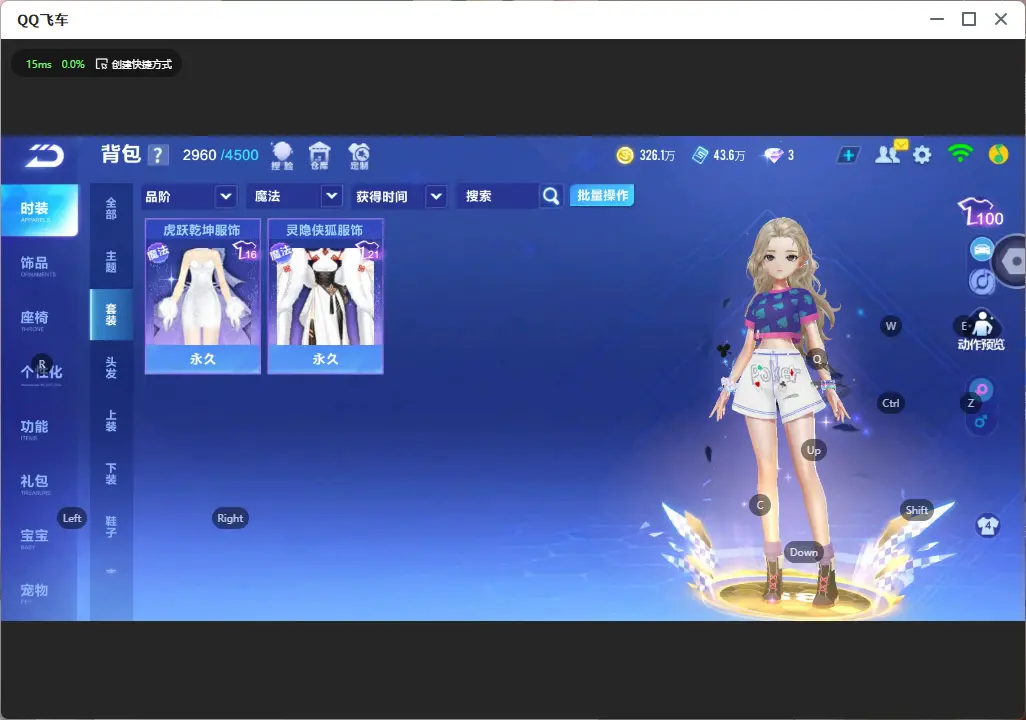The width and height of the screenshot is (1026, 720).
Task: Click the 2960/4500 capacity text
Action: pyautogui.click(x=221, y=155)
